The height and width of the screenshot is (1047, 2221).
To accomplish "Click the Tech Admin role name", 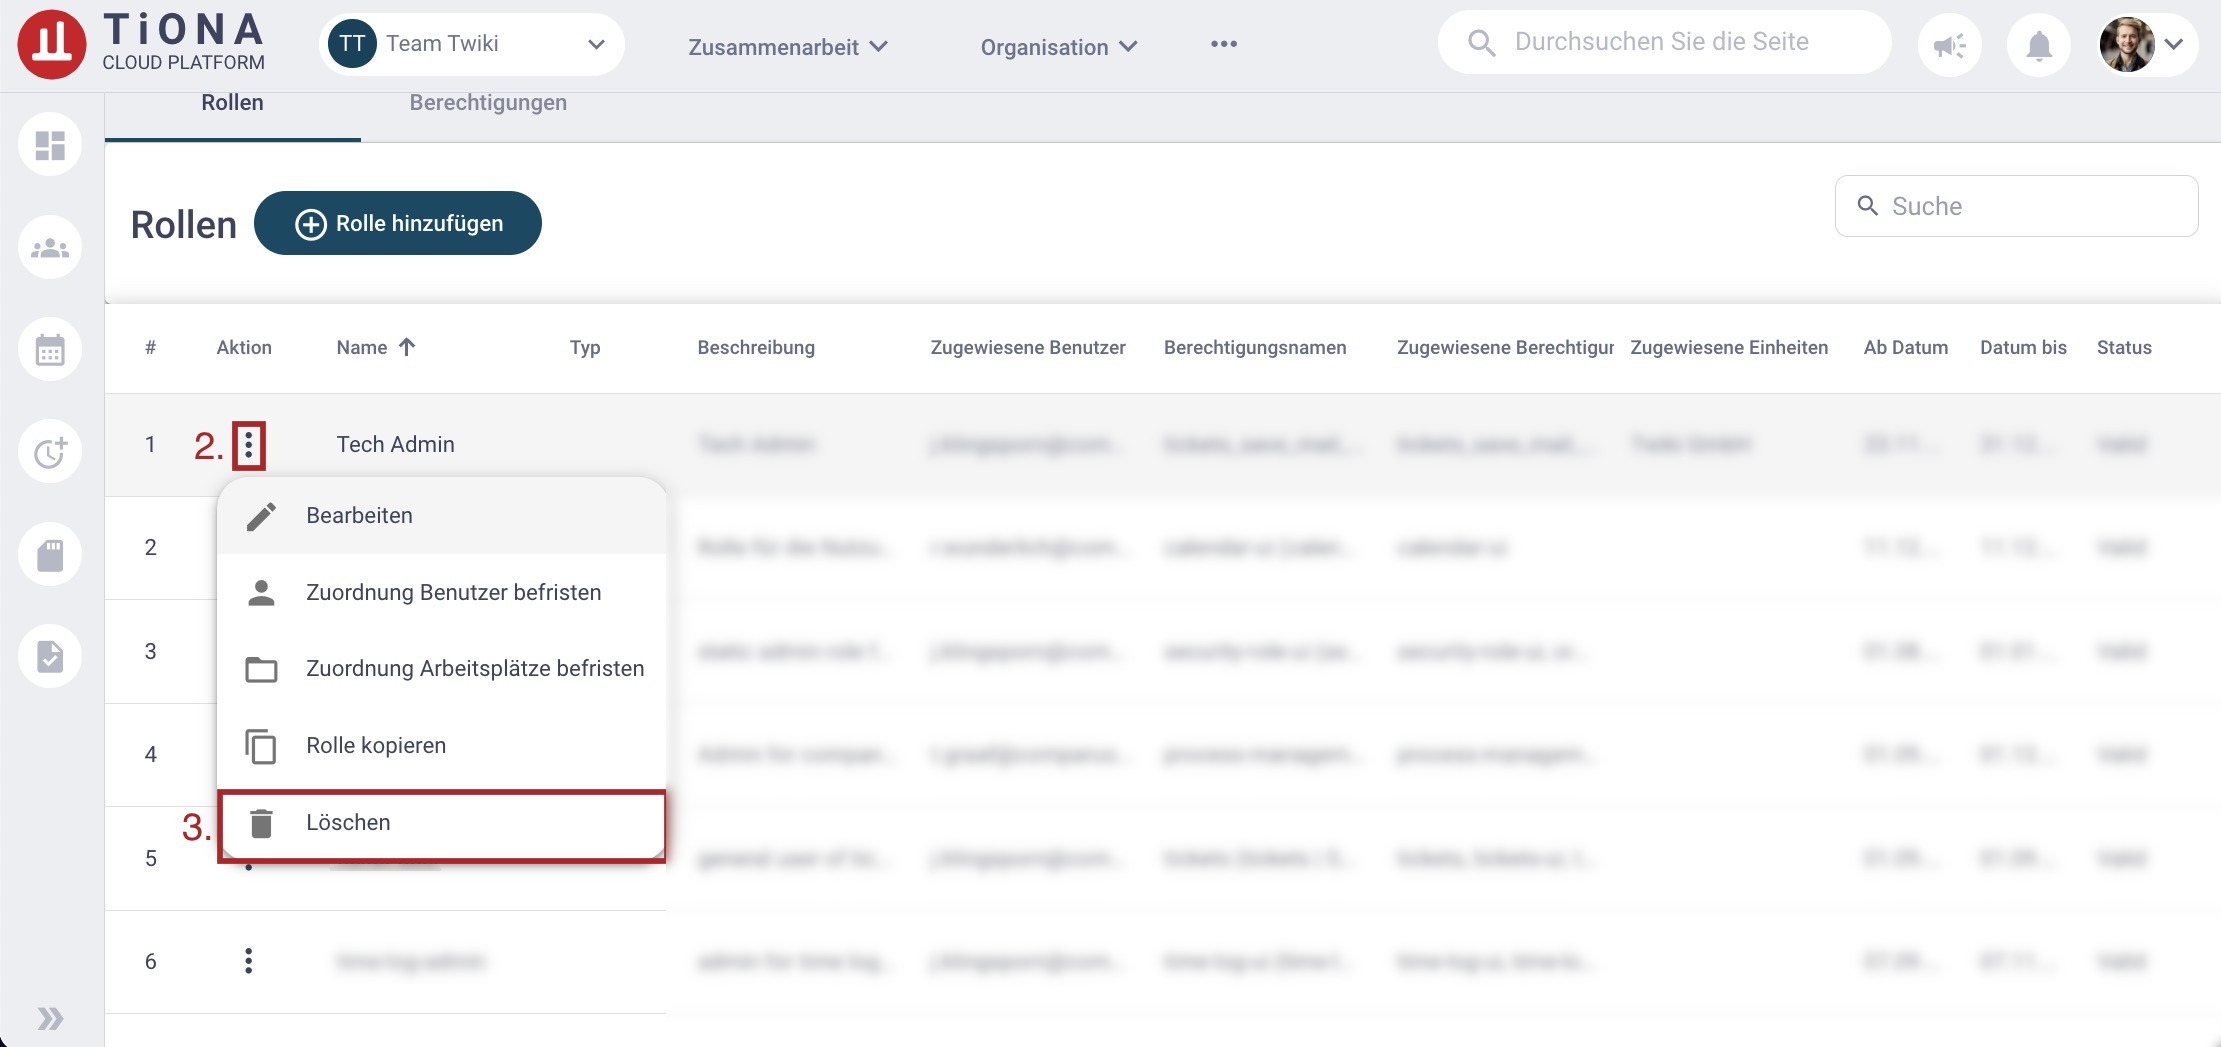I will pyautogui.click(x=395, y=444).
